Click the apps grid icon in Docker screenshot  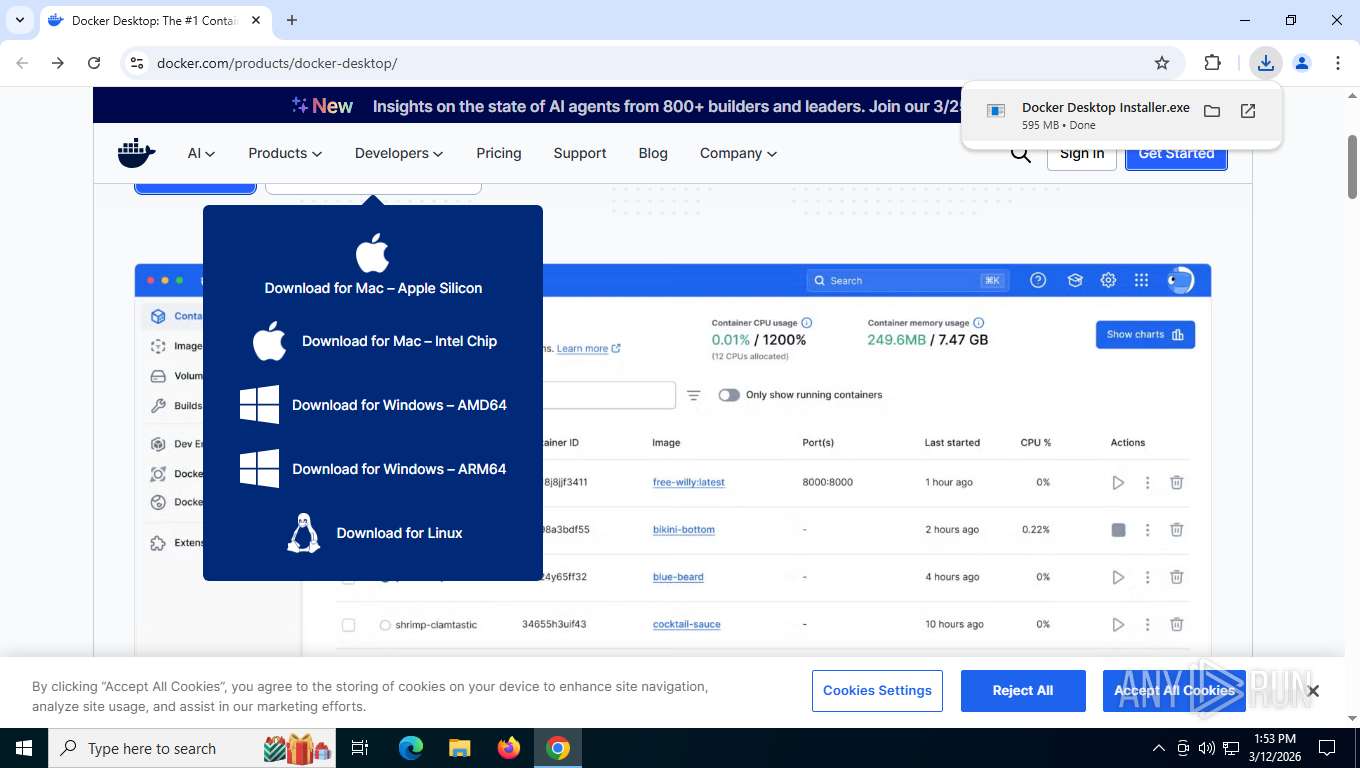(x=1141, y=281)
